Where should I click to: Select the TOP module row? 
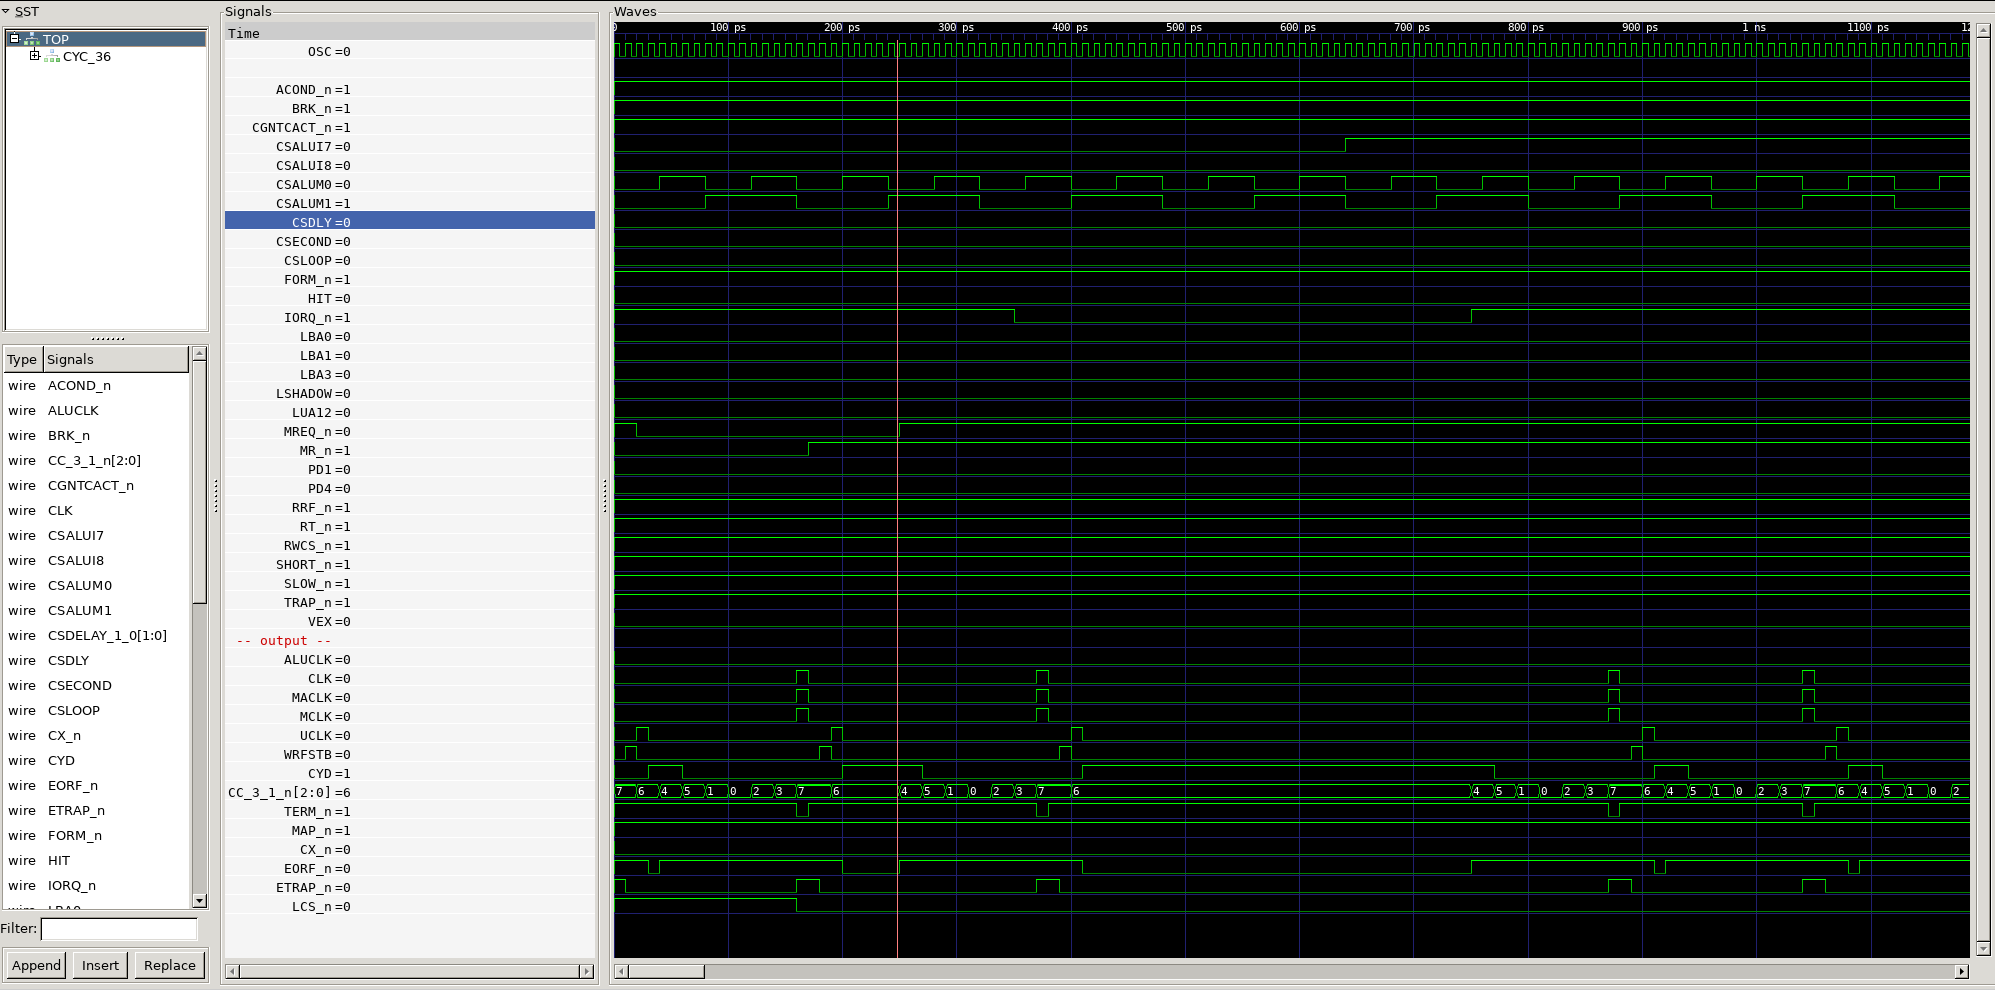click(106, 39)
